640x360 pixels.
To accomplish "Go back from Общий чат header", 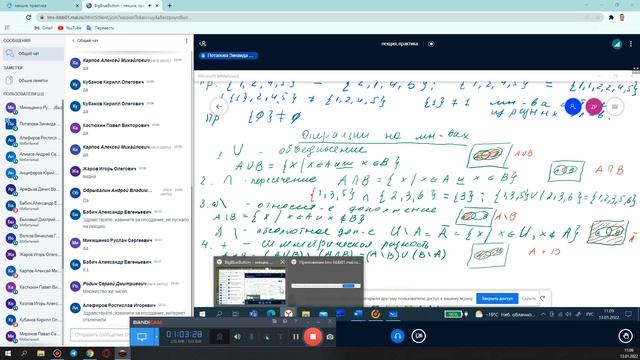I will [84, 40].
